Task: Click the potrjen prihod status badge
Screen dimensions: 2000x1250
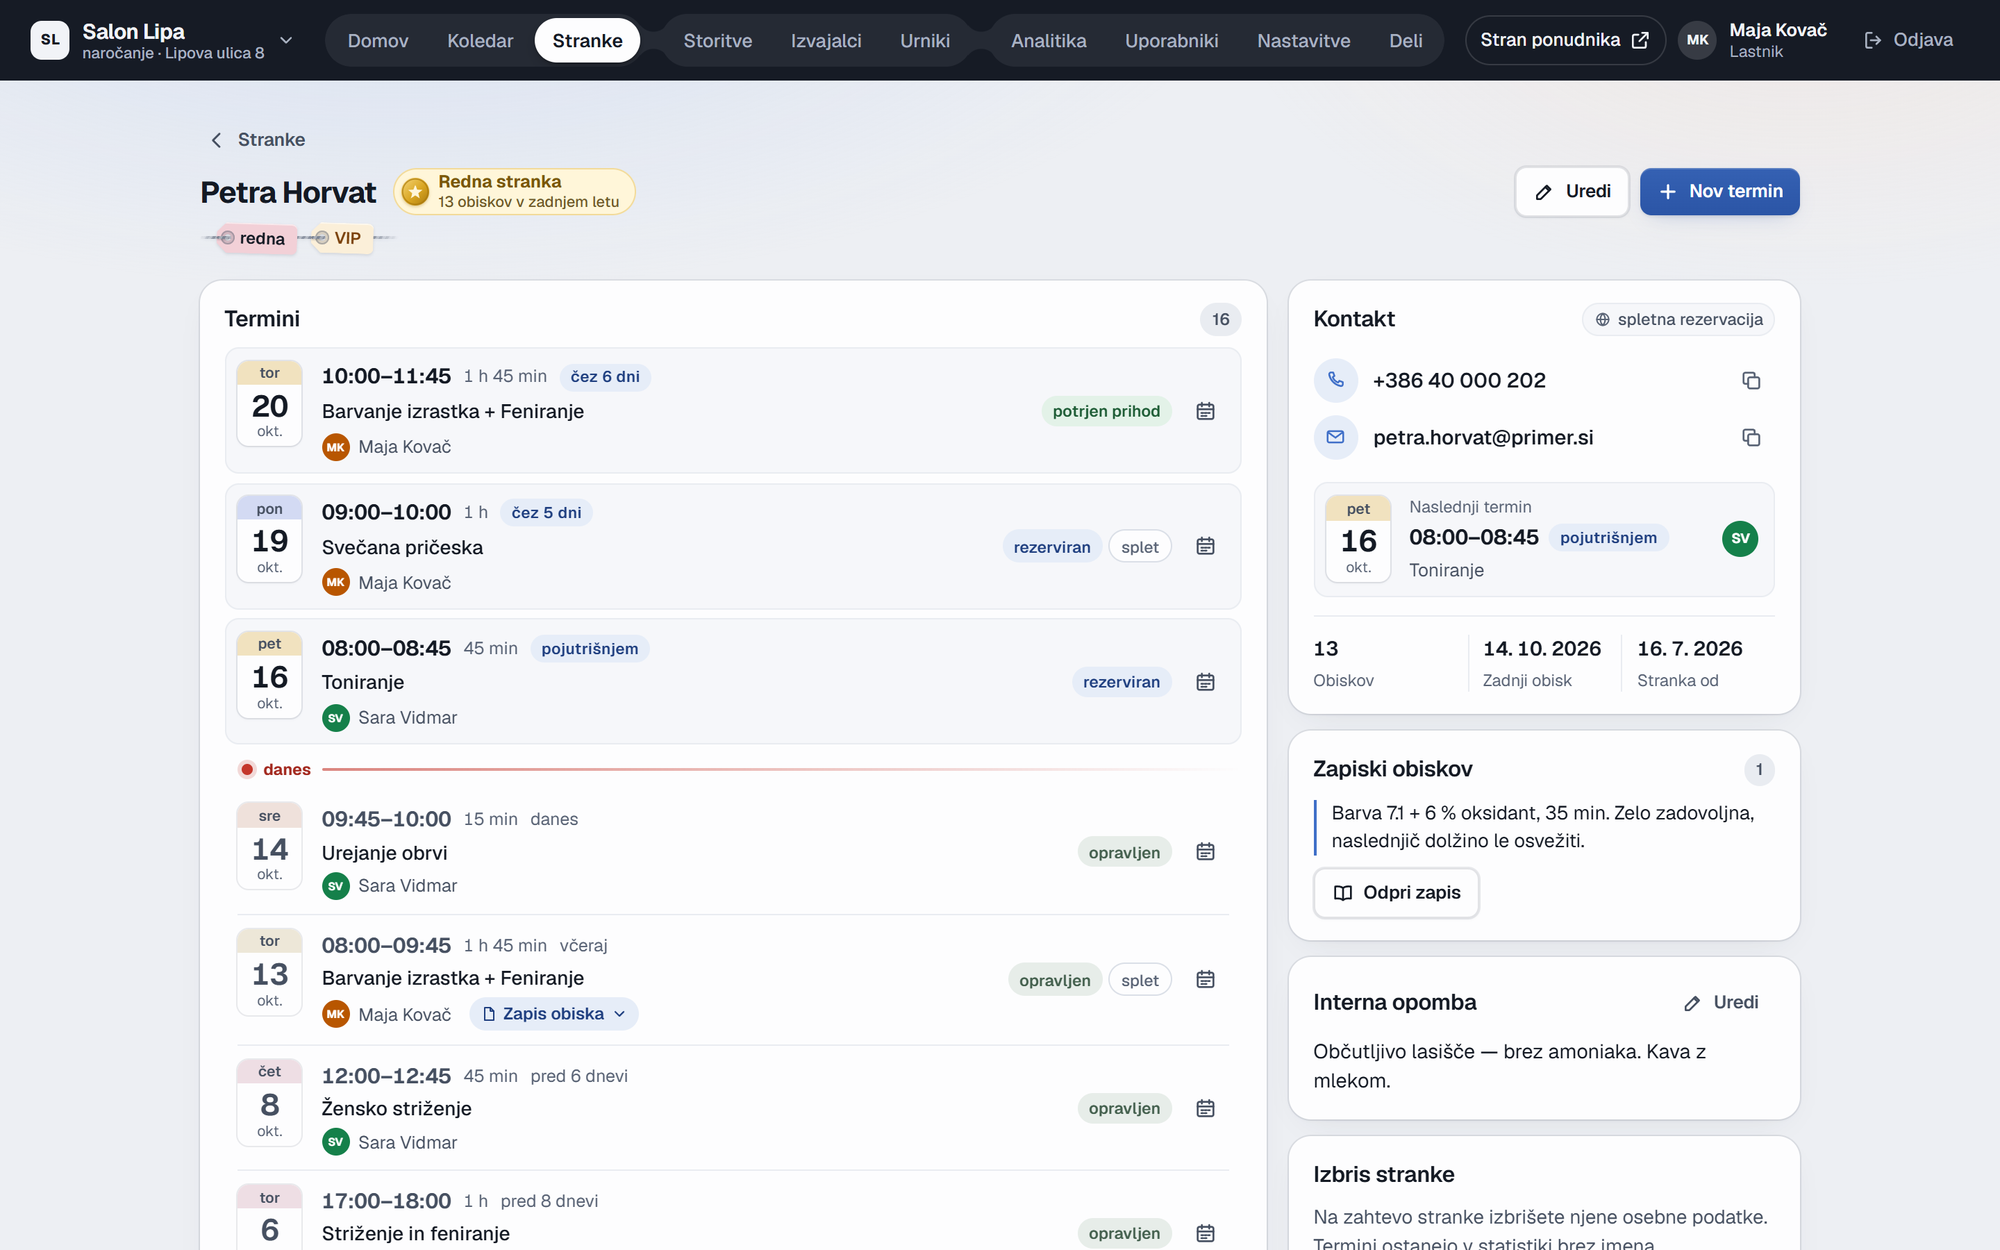Action: tap(1106, 411)
